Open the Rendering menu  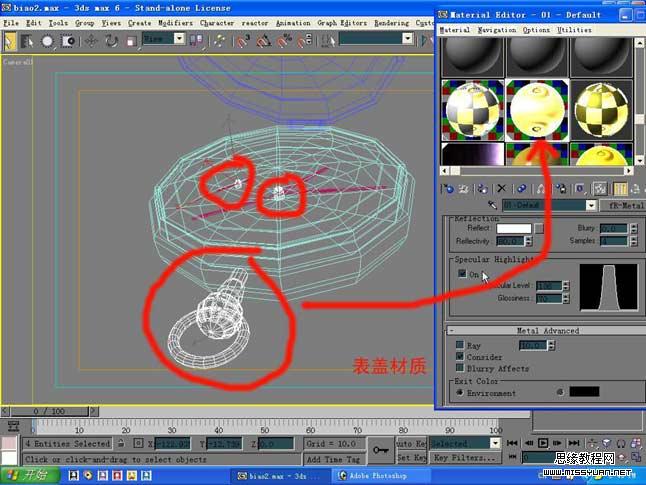click(x=391, y=23)
